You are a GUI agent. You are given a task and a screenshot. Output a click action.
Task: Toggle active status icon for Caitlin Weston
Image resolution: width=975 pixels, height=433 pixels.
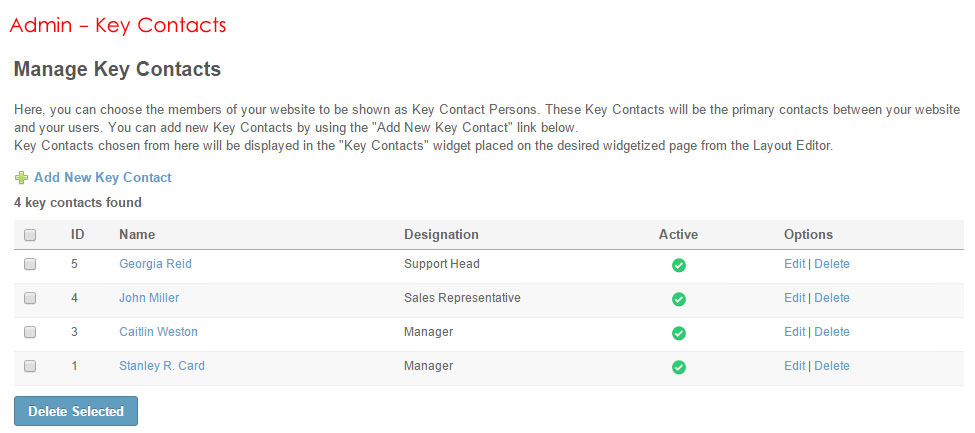[x=678, y=333]
